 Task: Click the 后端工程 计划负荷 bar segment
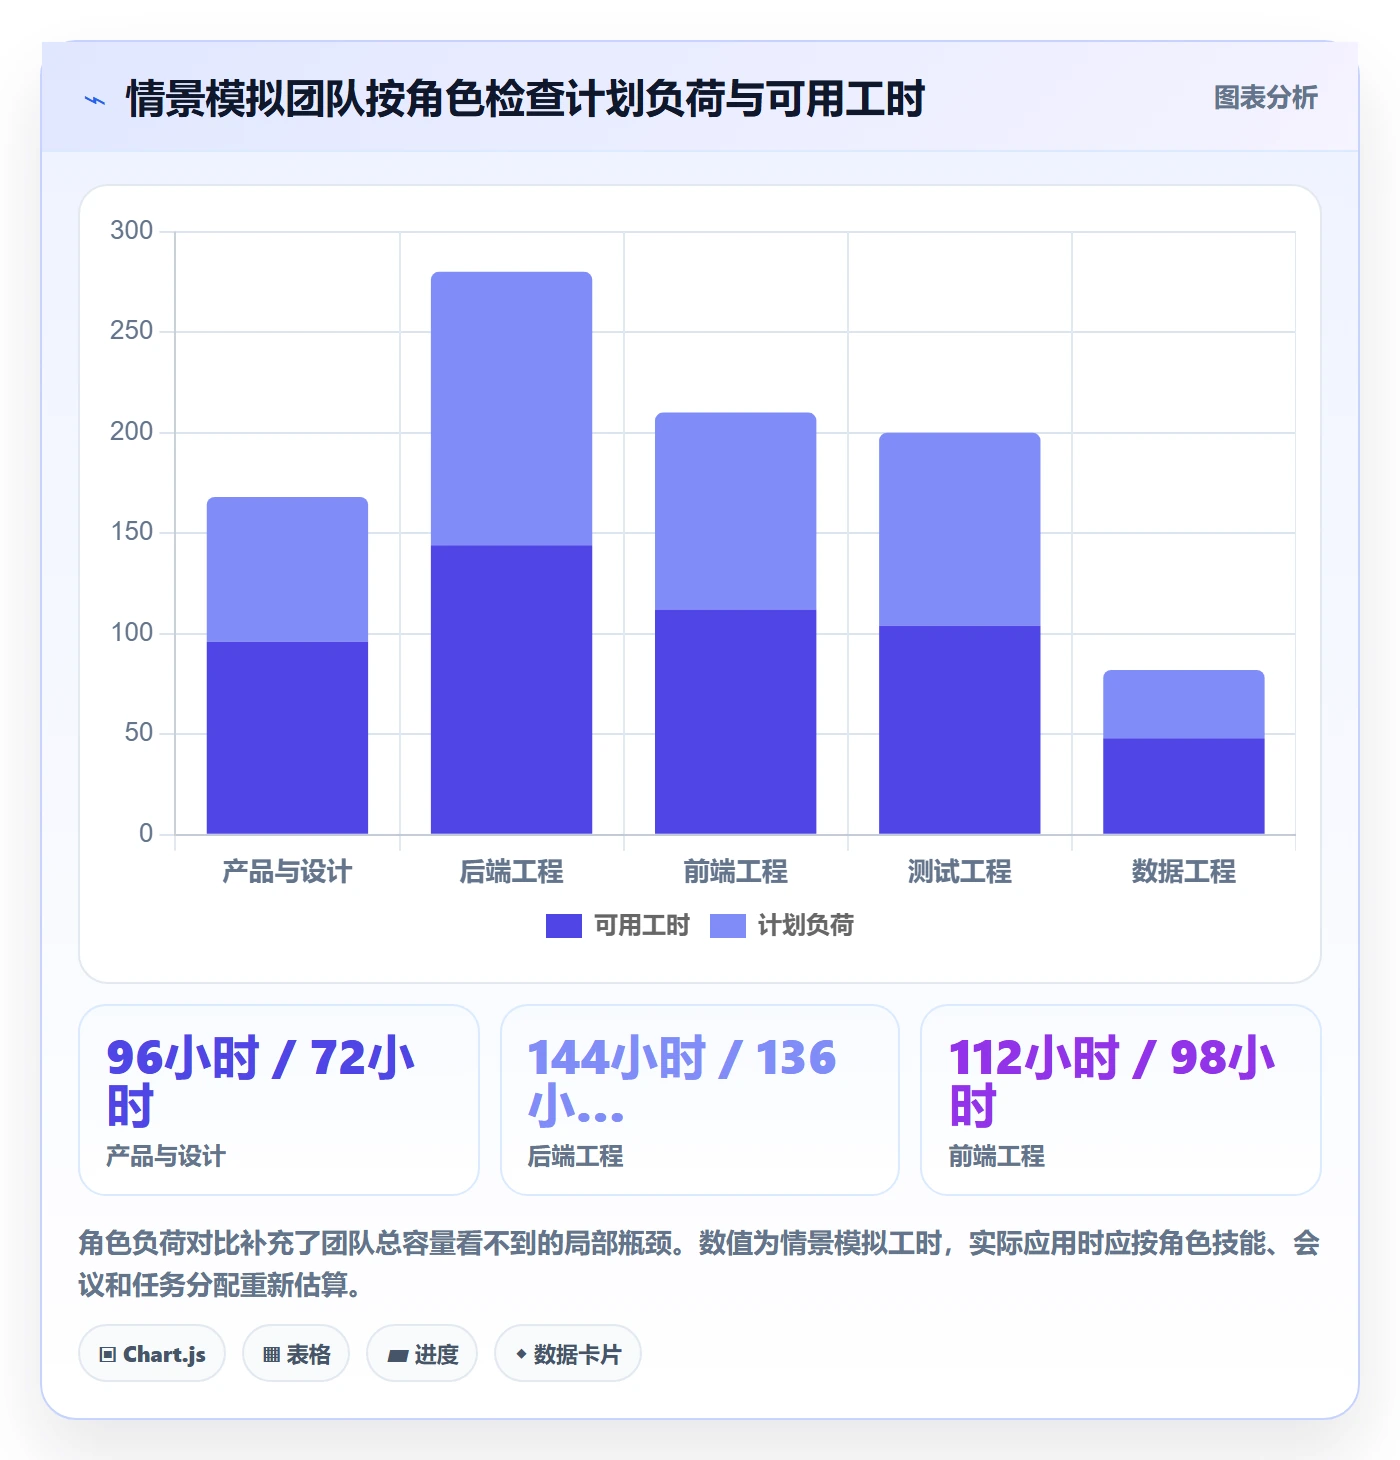(511, 409)
